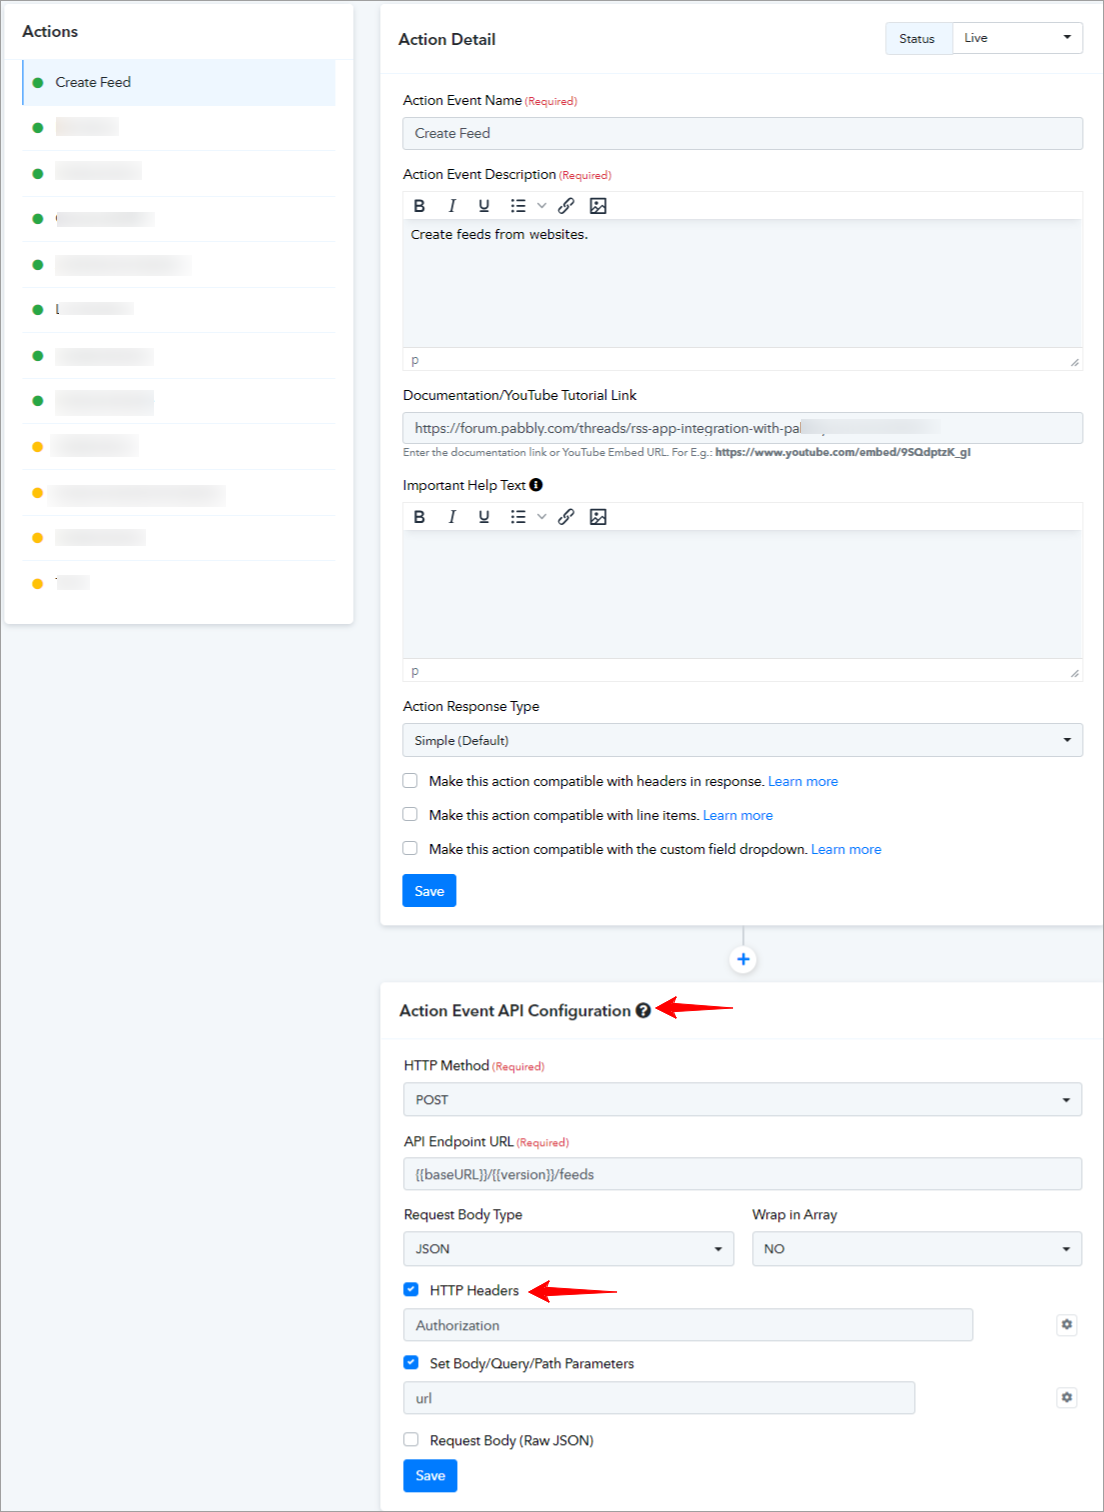Toggle Underline in Important Help Text editor
1104x1512 pixels.
coord(484,517)
